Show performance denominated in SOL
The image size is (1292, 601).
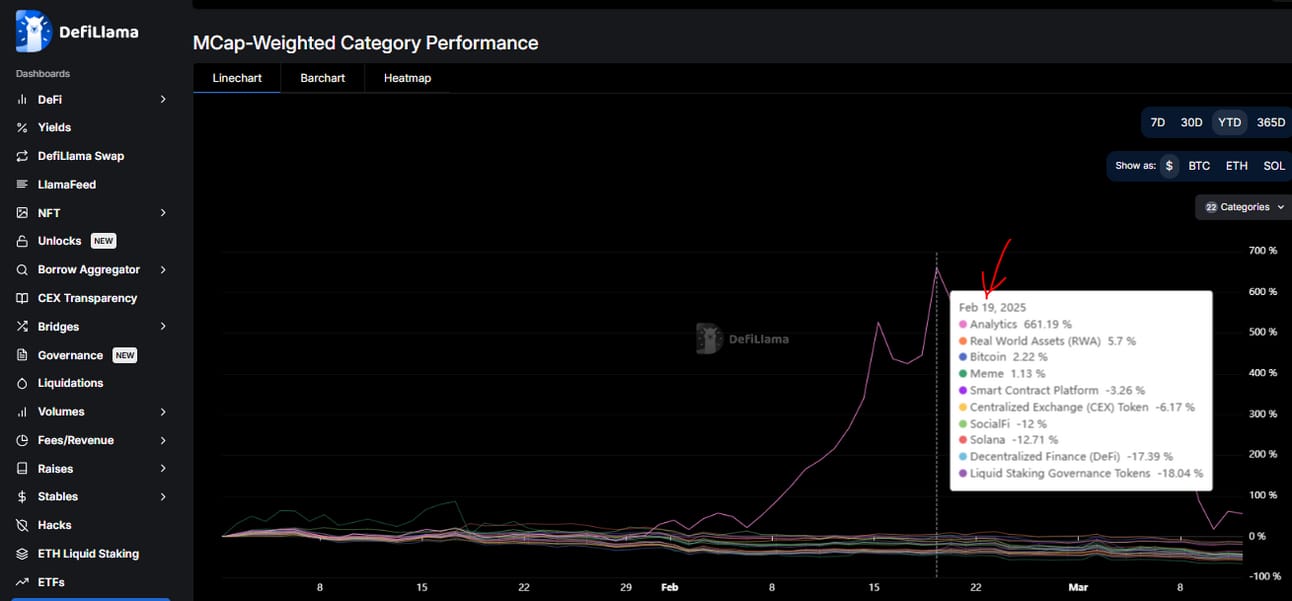click(x=1274, y=166)
